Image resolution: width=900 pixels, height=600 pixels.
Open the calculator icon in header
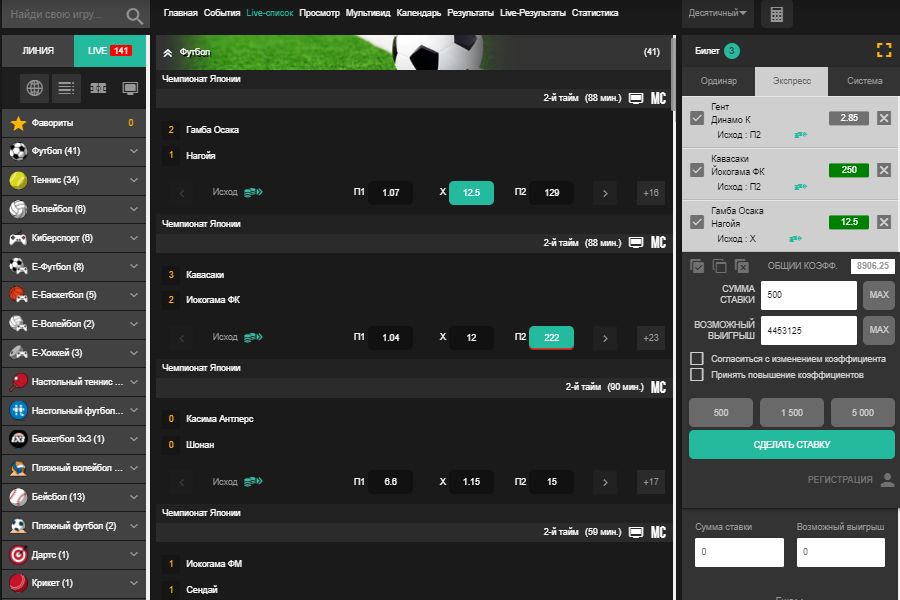click(776, 14)
